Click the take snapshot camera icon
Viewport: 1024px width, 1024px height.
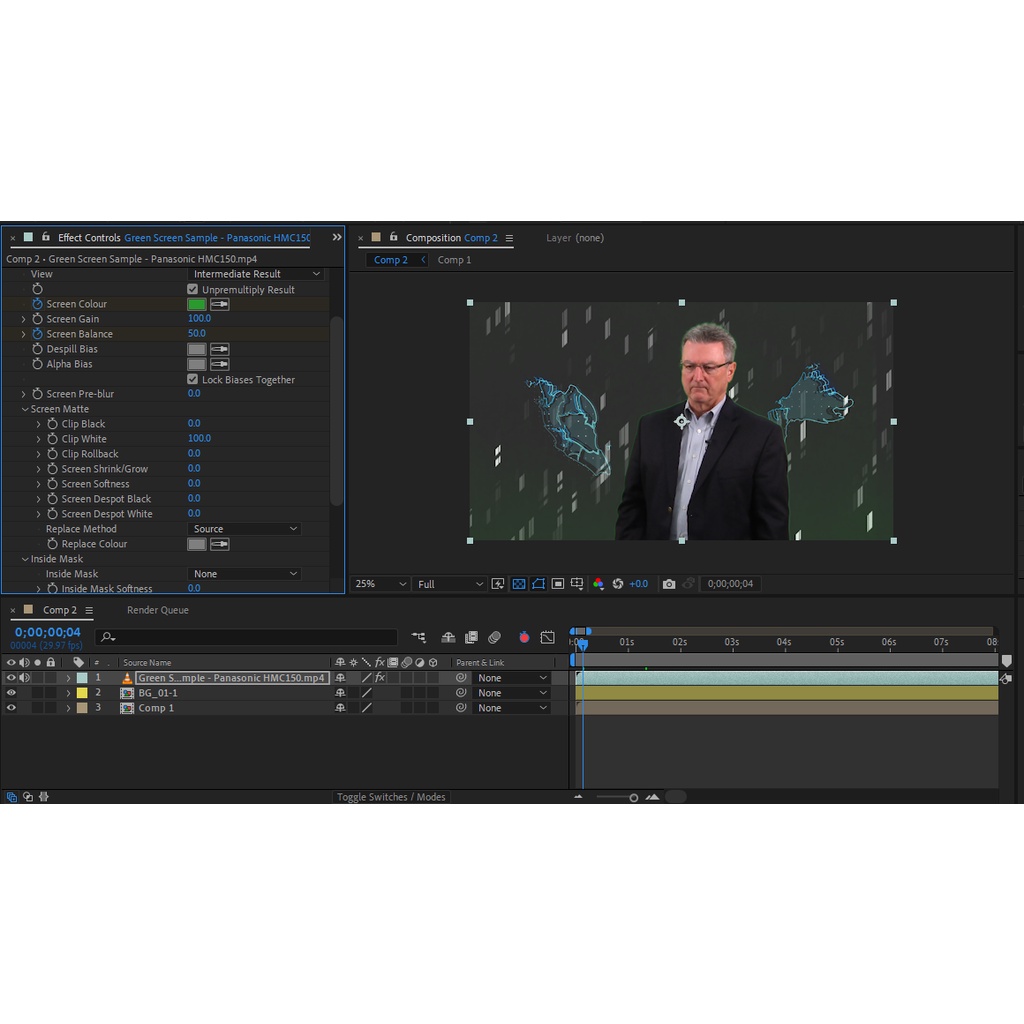coord(669,584)
